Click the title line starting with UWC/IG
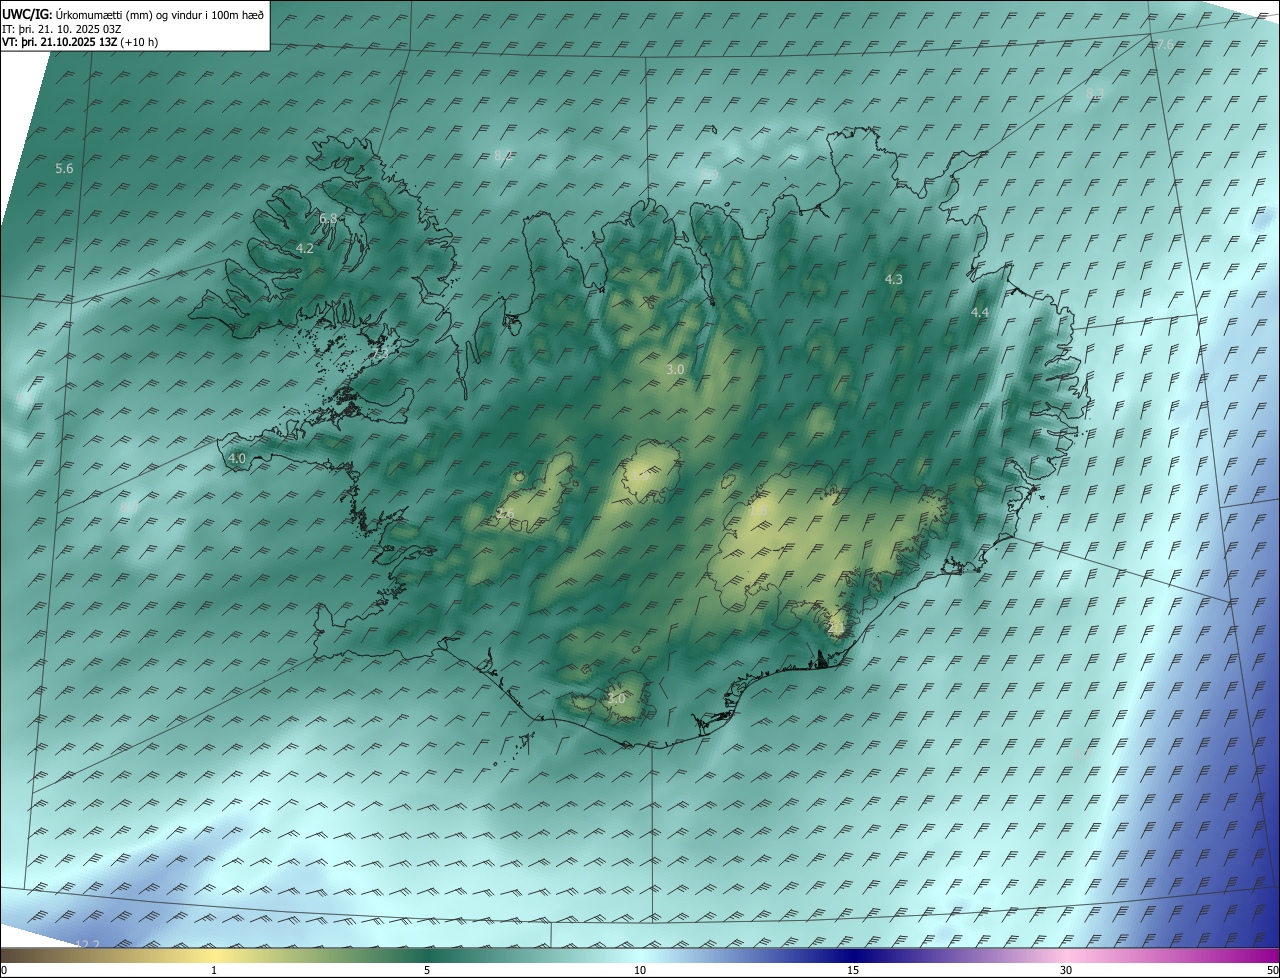1280x978 pixels. tap(133, 14)
